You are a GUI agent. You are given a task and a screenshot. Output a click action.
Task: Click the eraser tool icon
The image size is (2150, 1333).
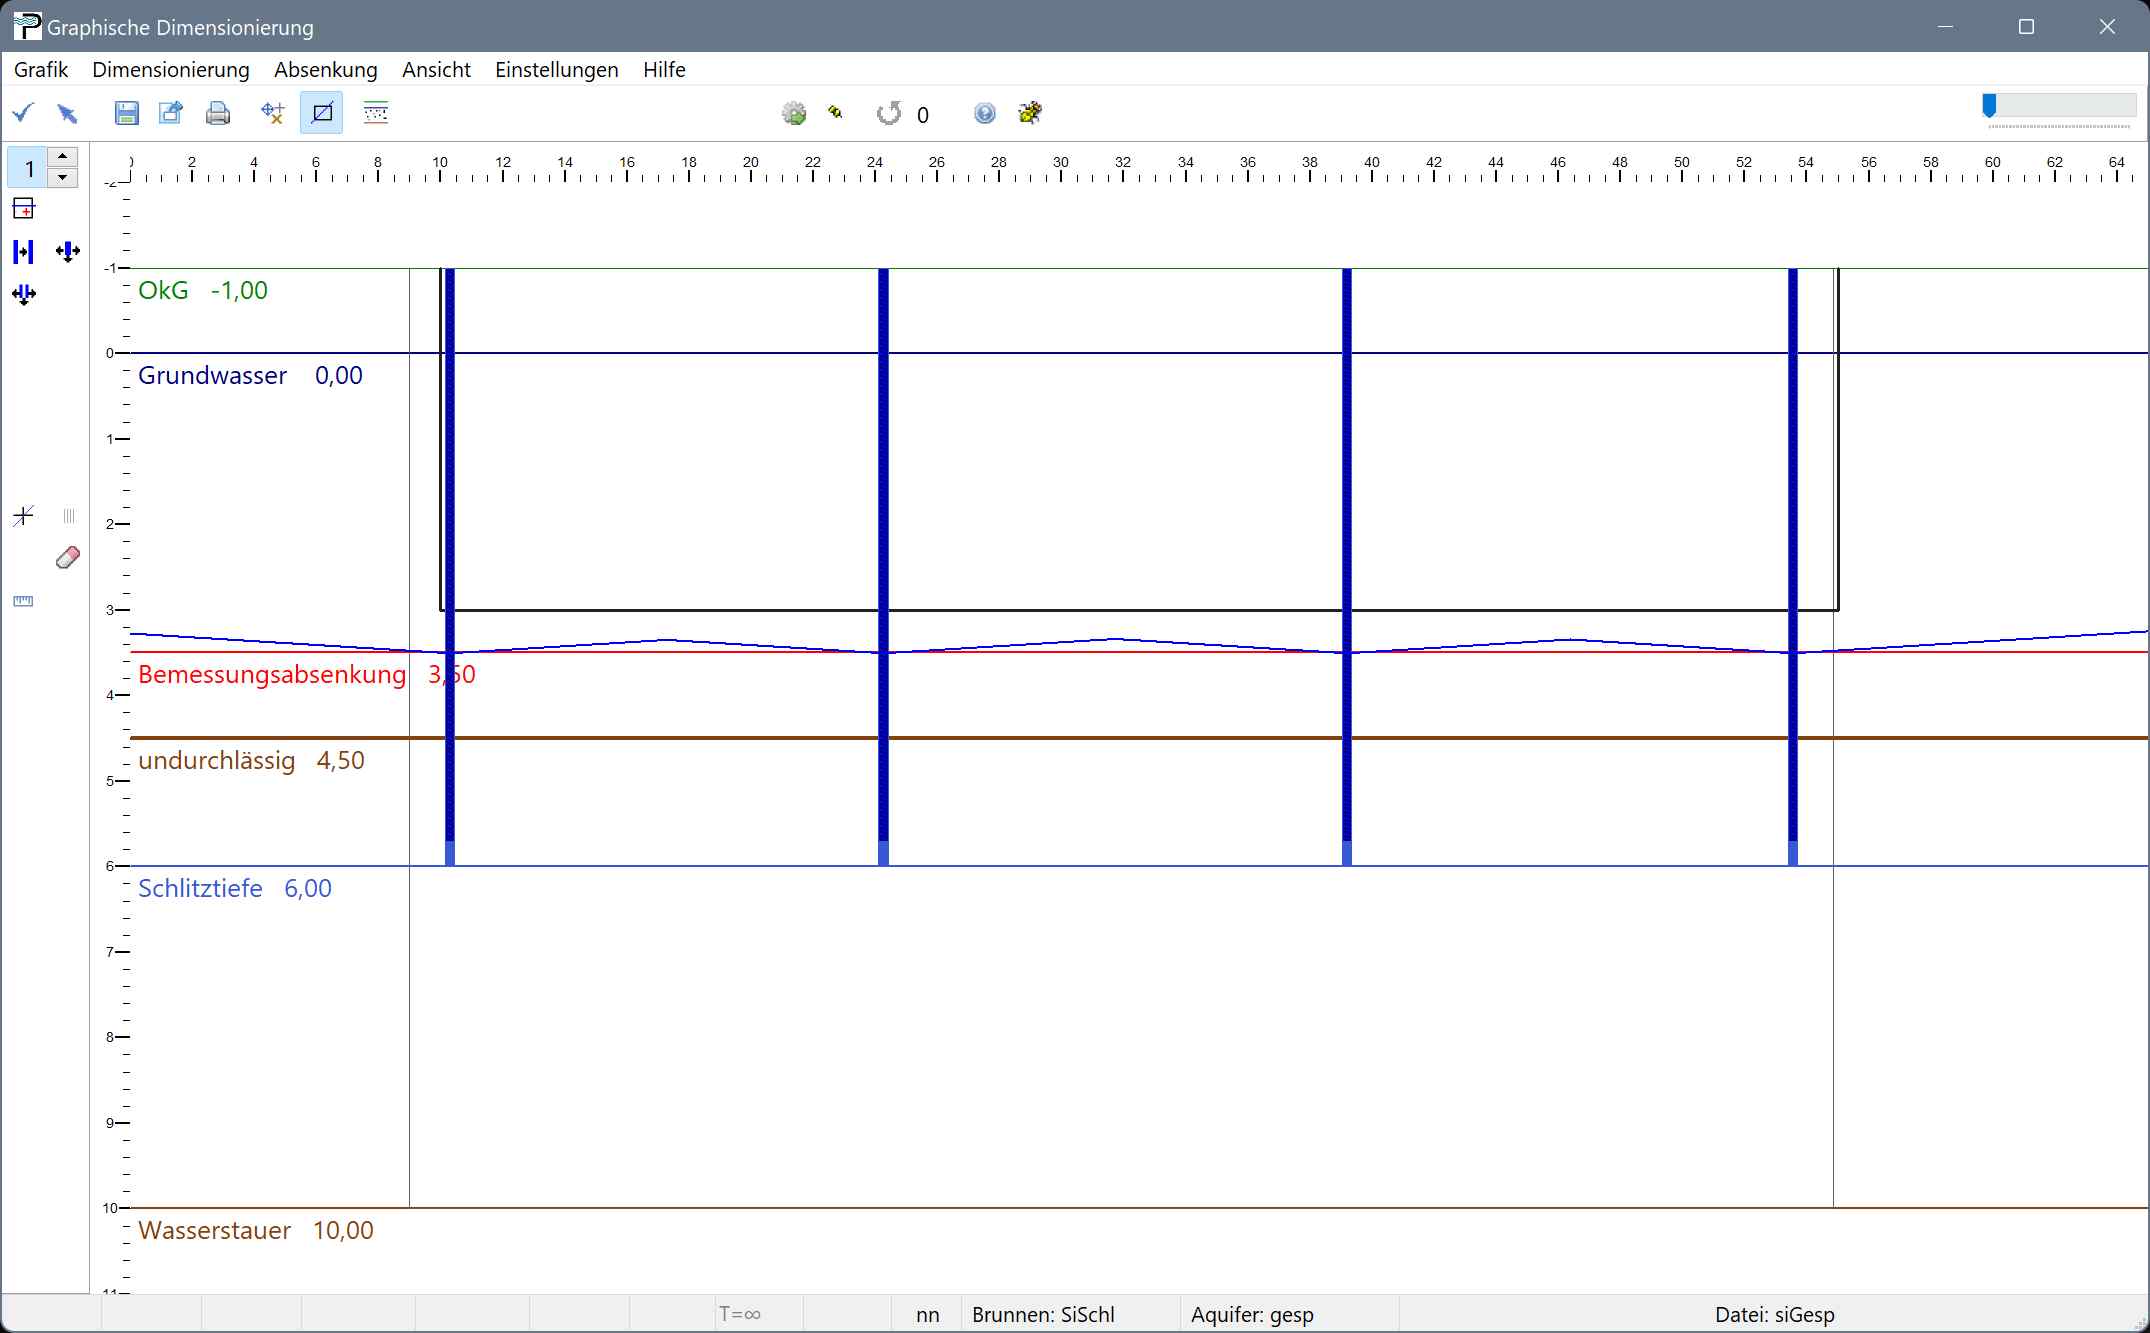tap(67, 558)
